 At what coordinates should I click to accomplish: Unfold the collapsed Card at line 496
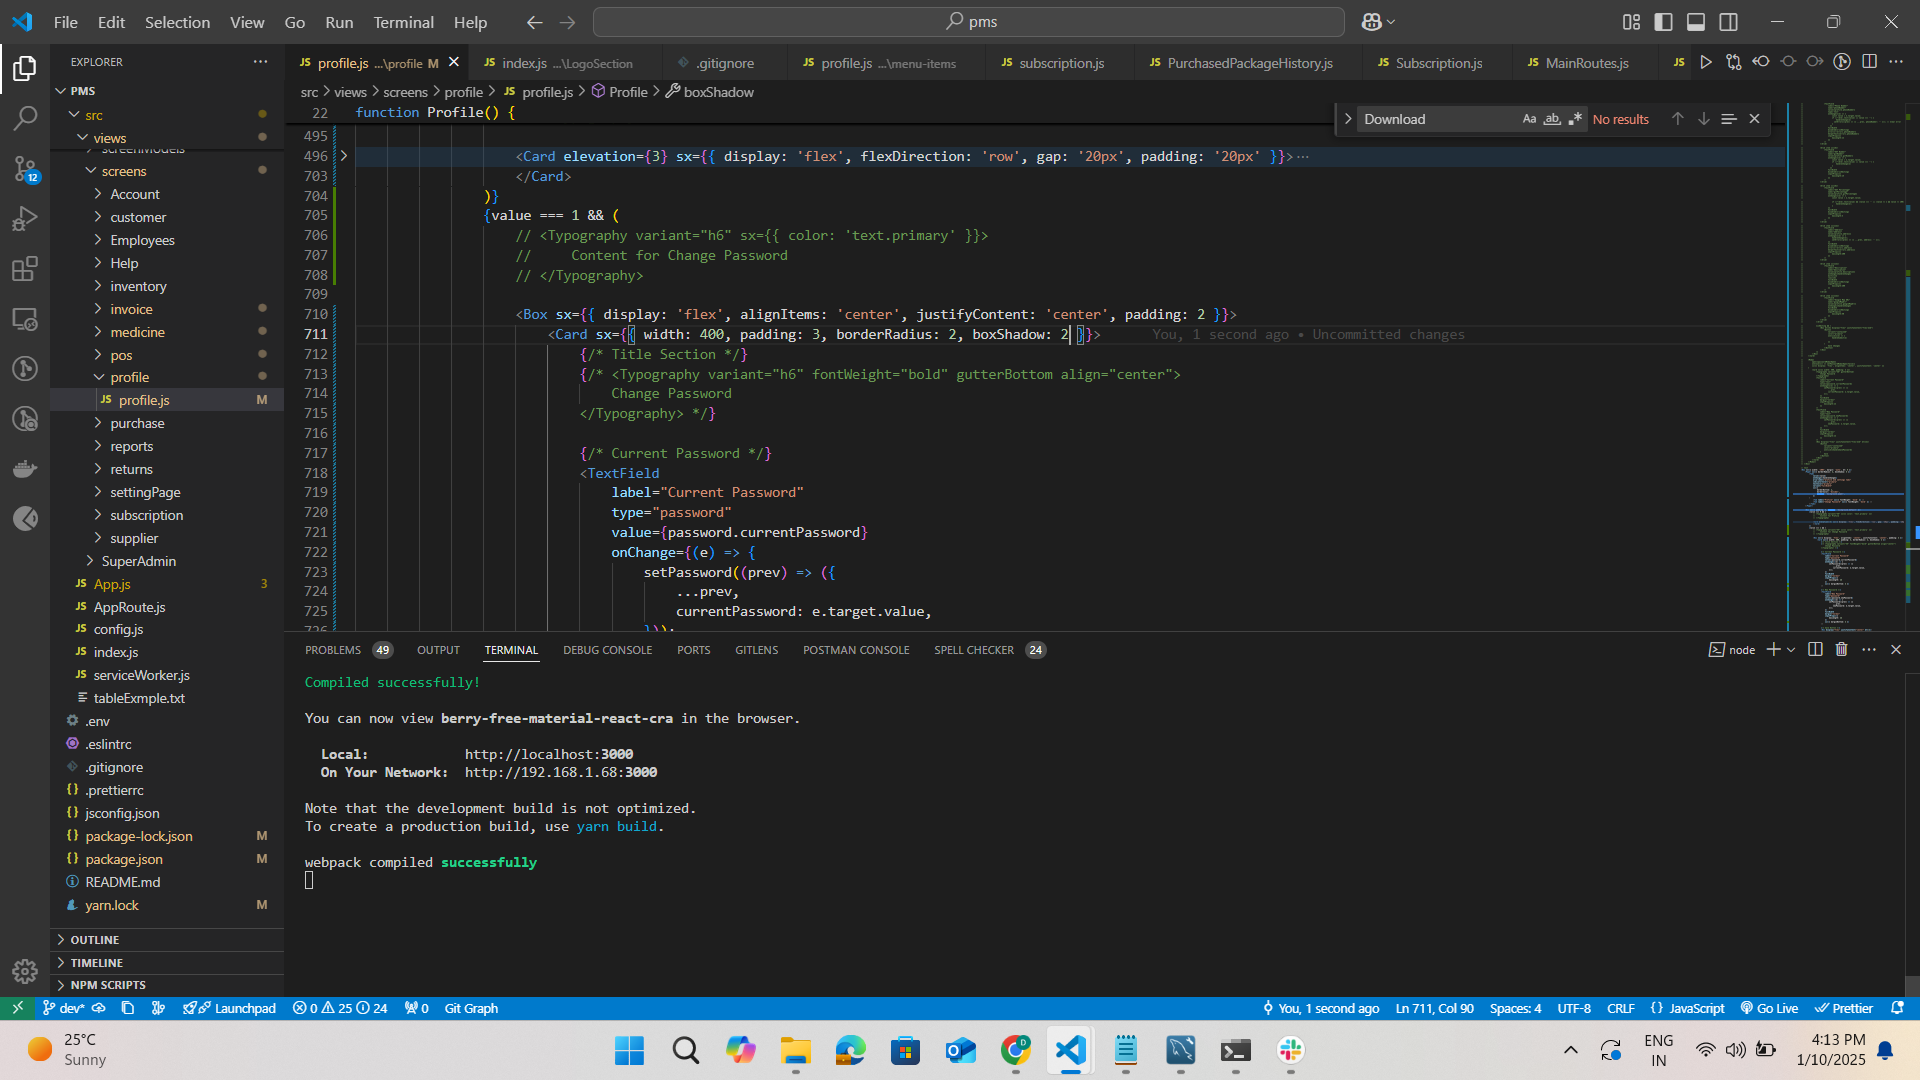coord(343,156)
